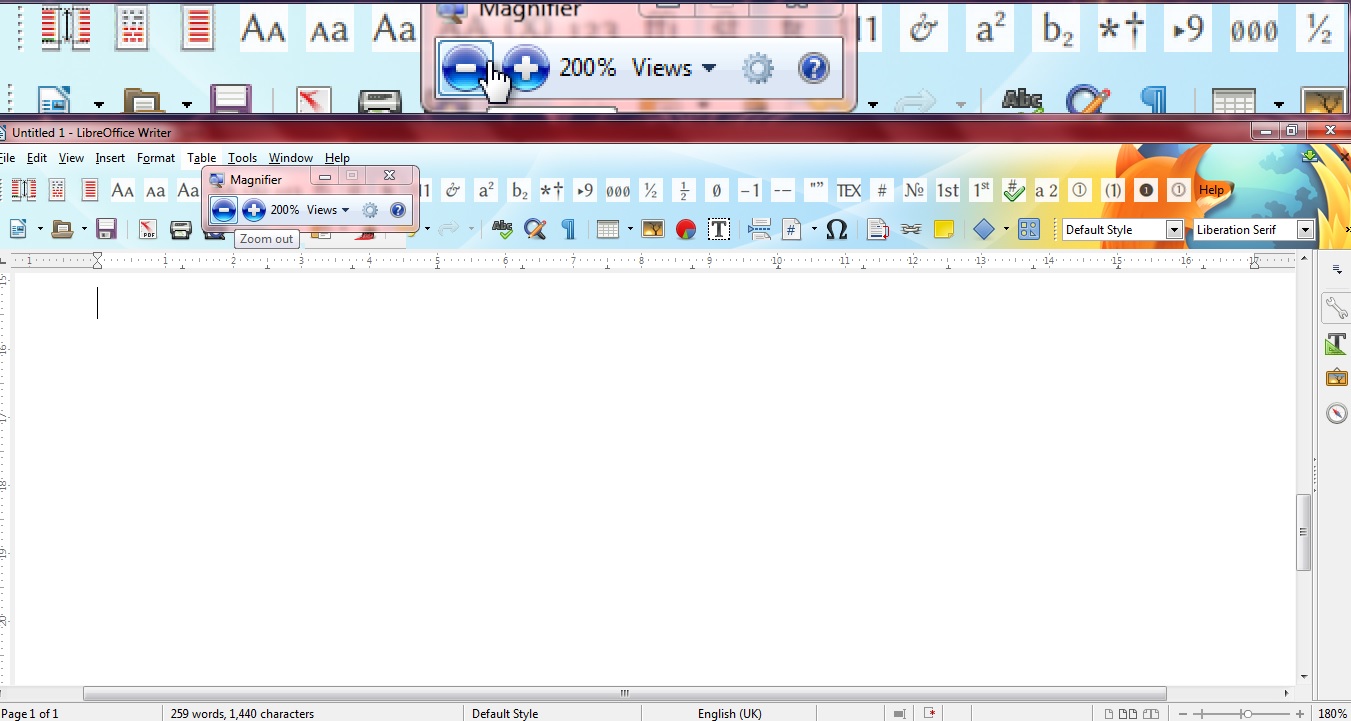The height and width of the screenshot is (721, 1351).
Task: Open Find & Replace with the magnifier icon
Action: pos(535,229)
